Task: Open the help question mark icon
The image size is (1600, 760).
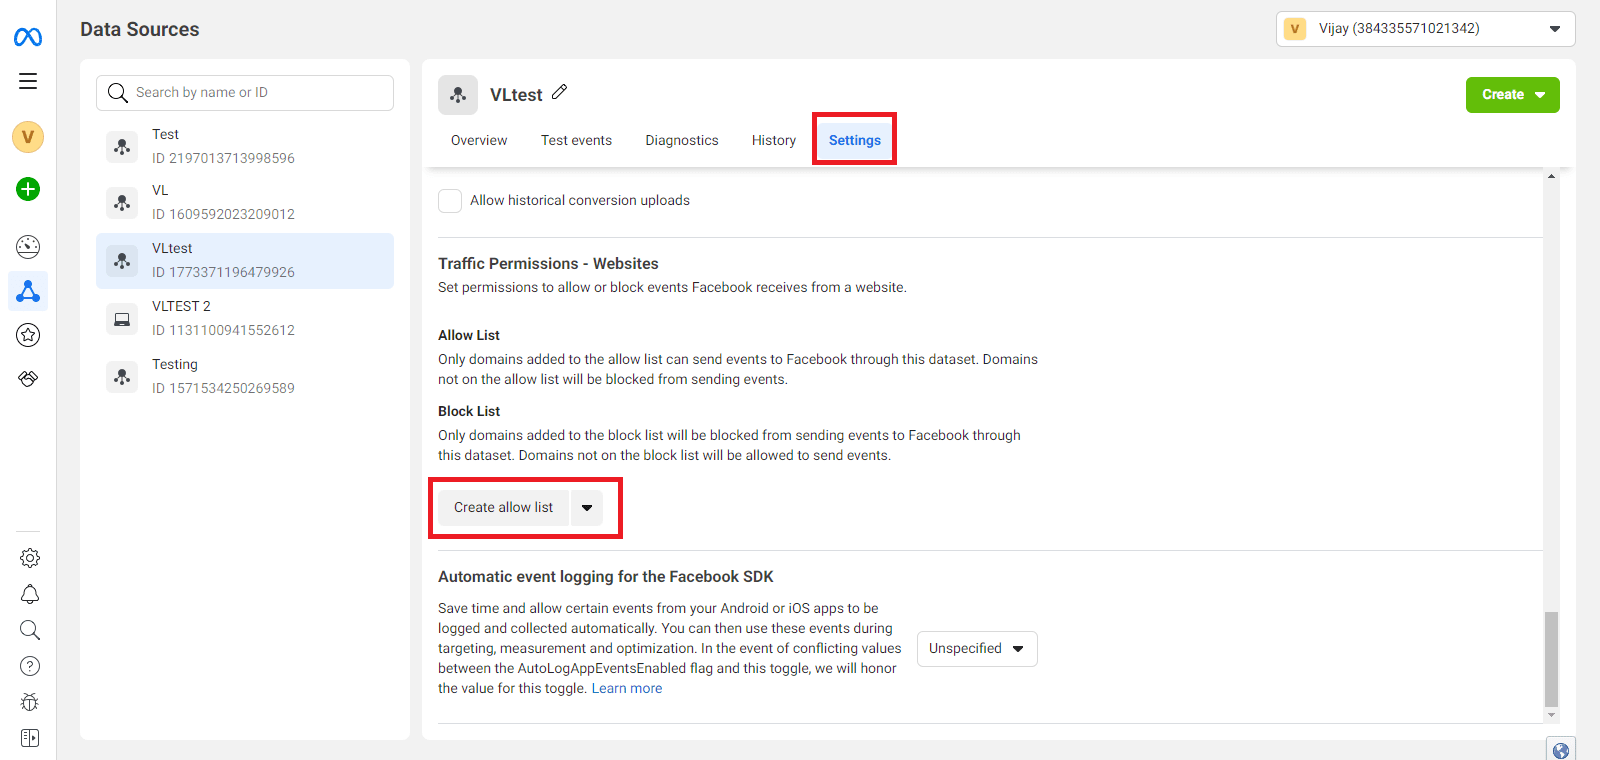Action: tap(30, 666)
